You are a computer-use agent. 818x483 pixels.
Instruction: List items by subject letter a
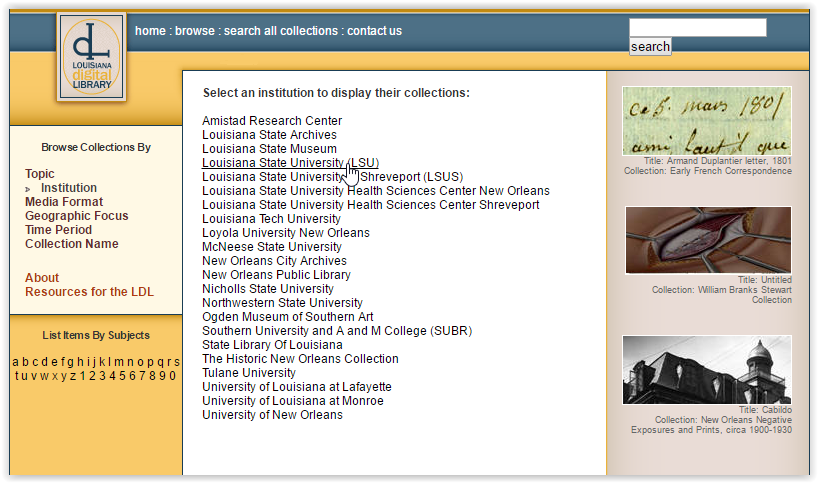(16, 362)
